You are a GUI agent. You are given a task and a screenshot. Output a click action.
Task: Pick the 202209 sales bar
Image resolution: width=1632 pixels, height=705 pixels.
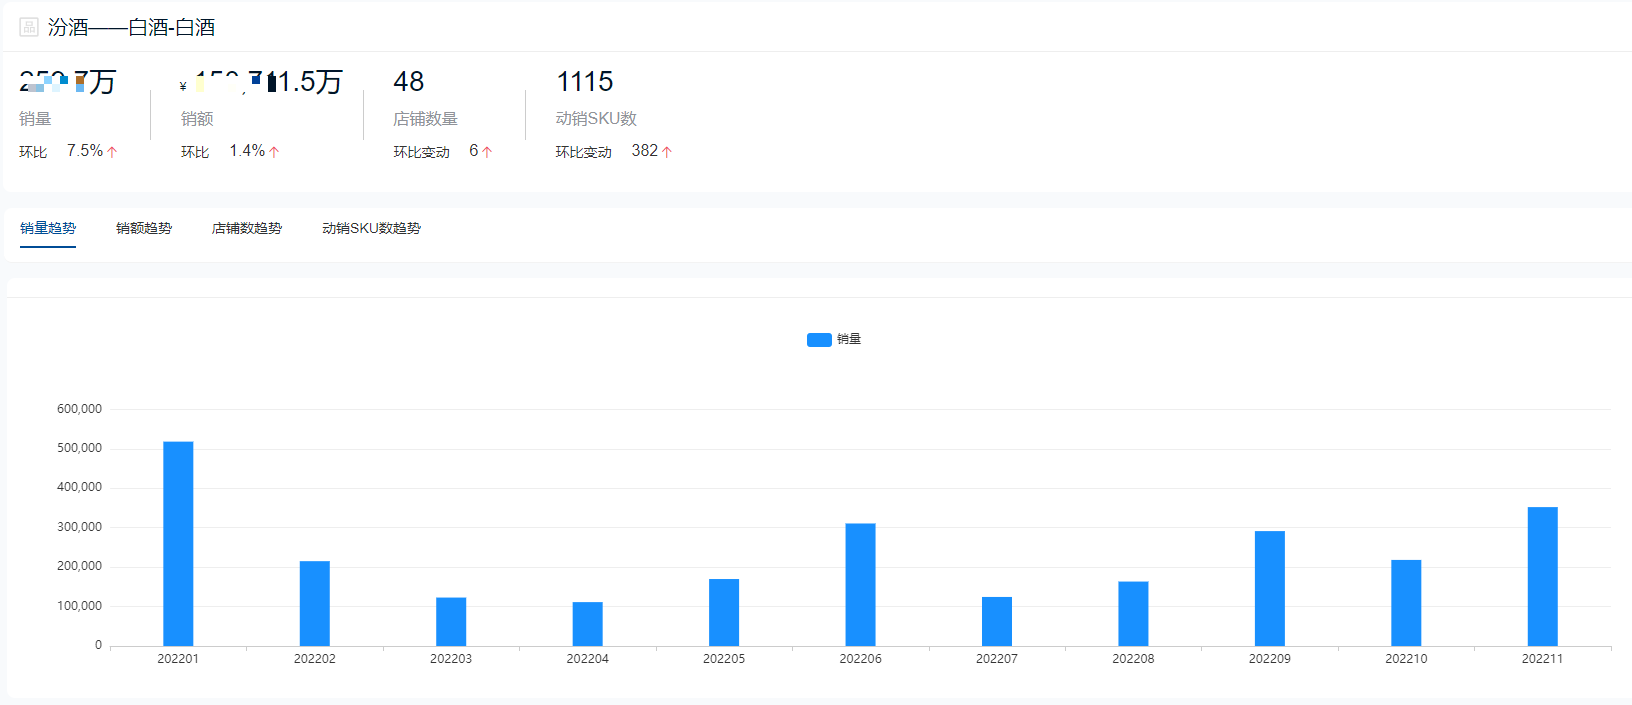pyautogui.click(x=1269, y=589)
